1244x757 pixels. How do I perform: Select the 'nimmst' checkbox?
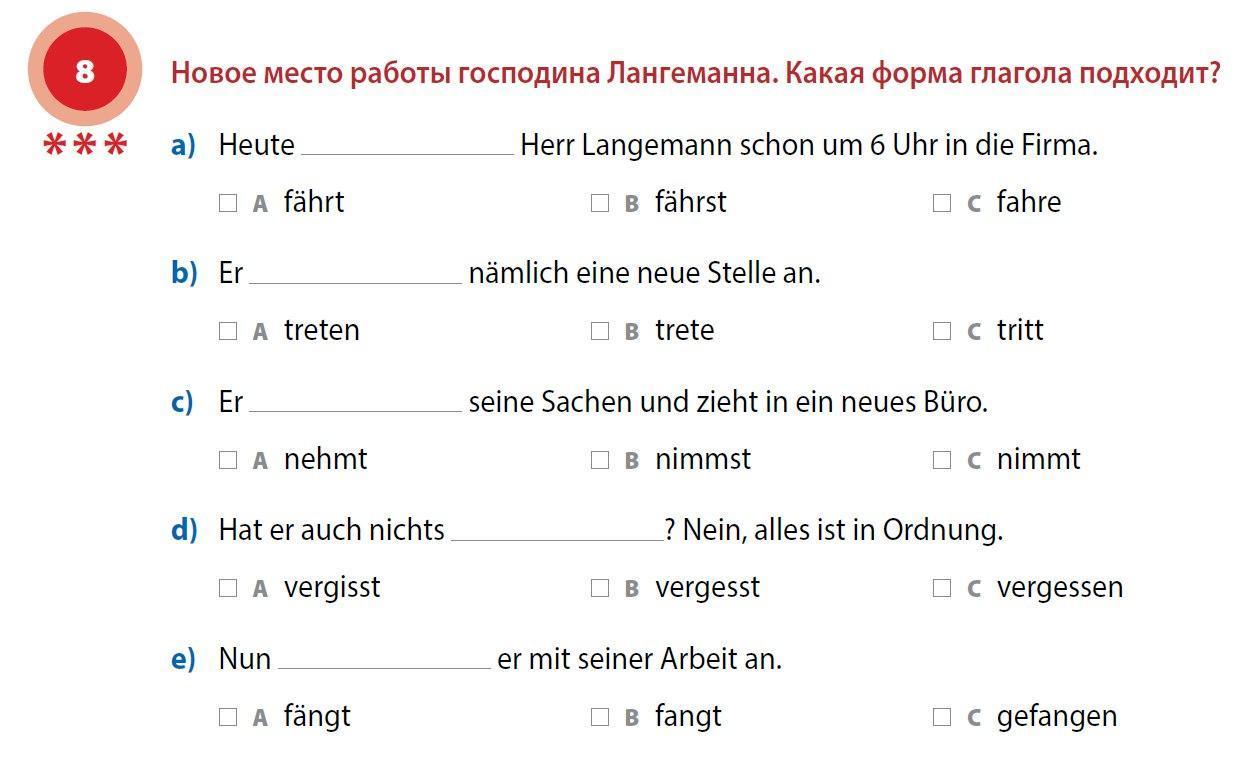600,460
